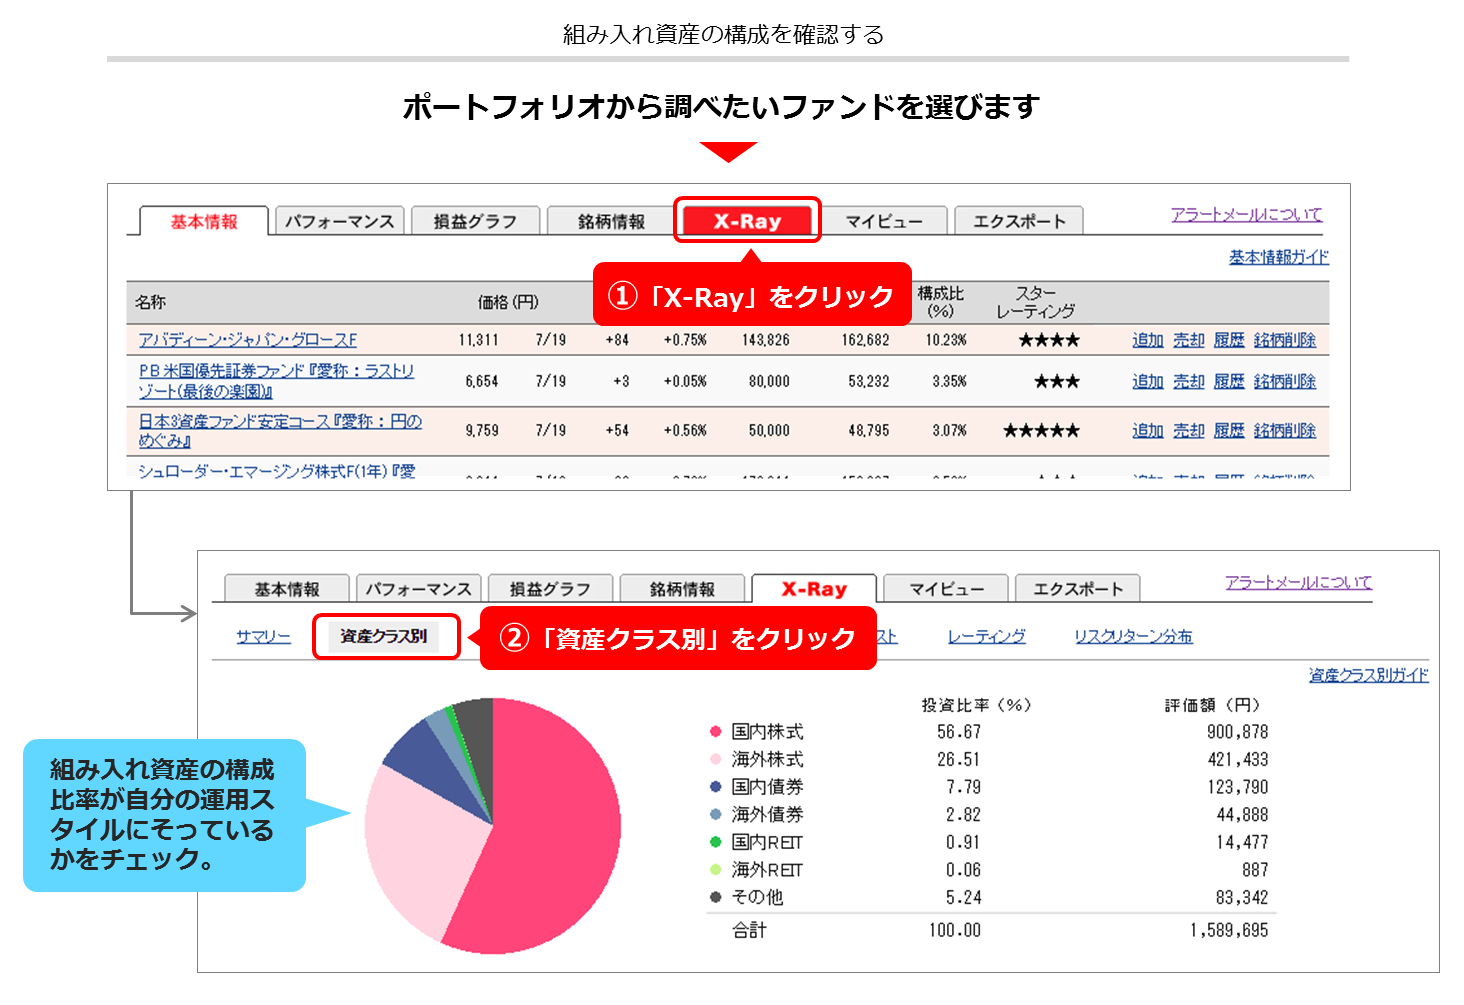Open the レーティング link
The height and width of the screenshot is (1005, 1464).
986,637
